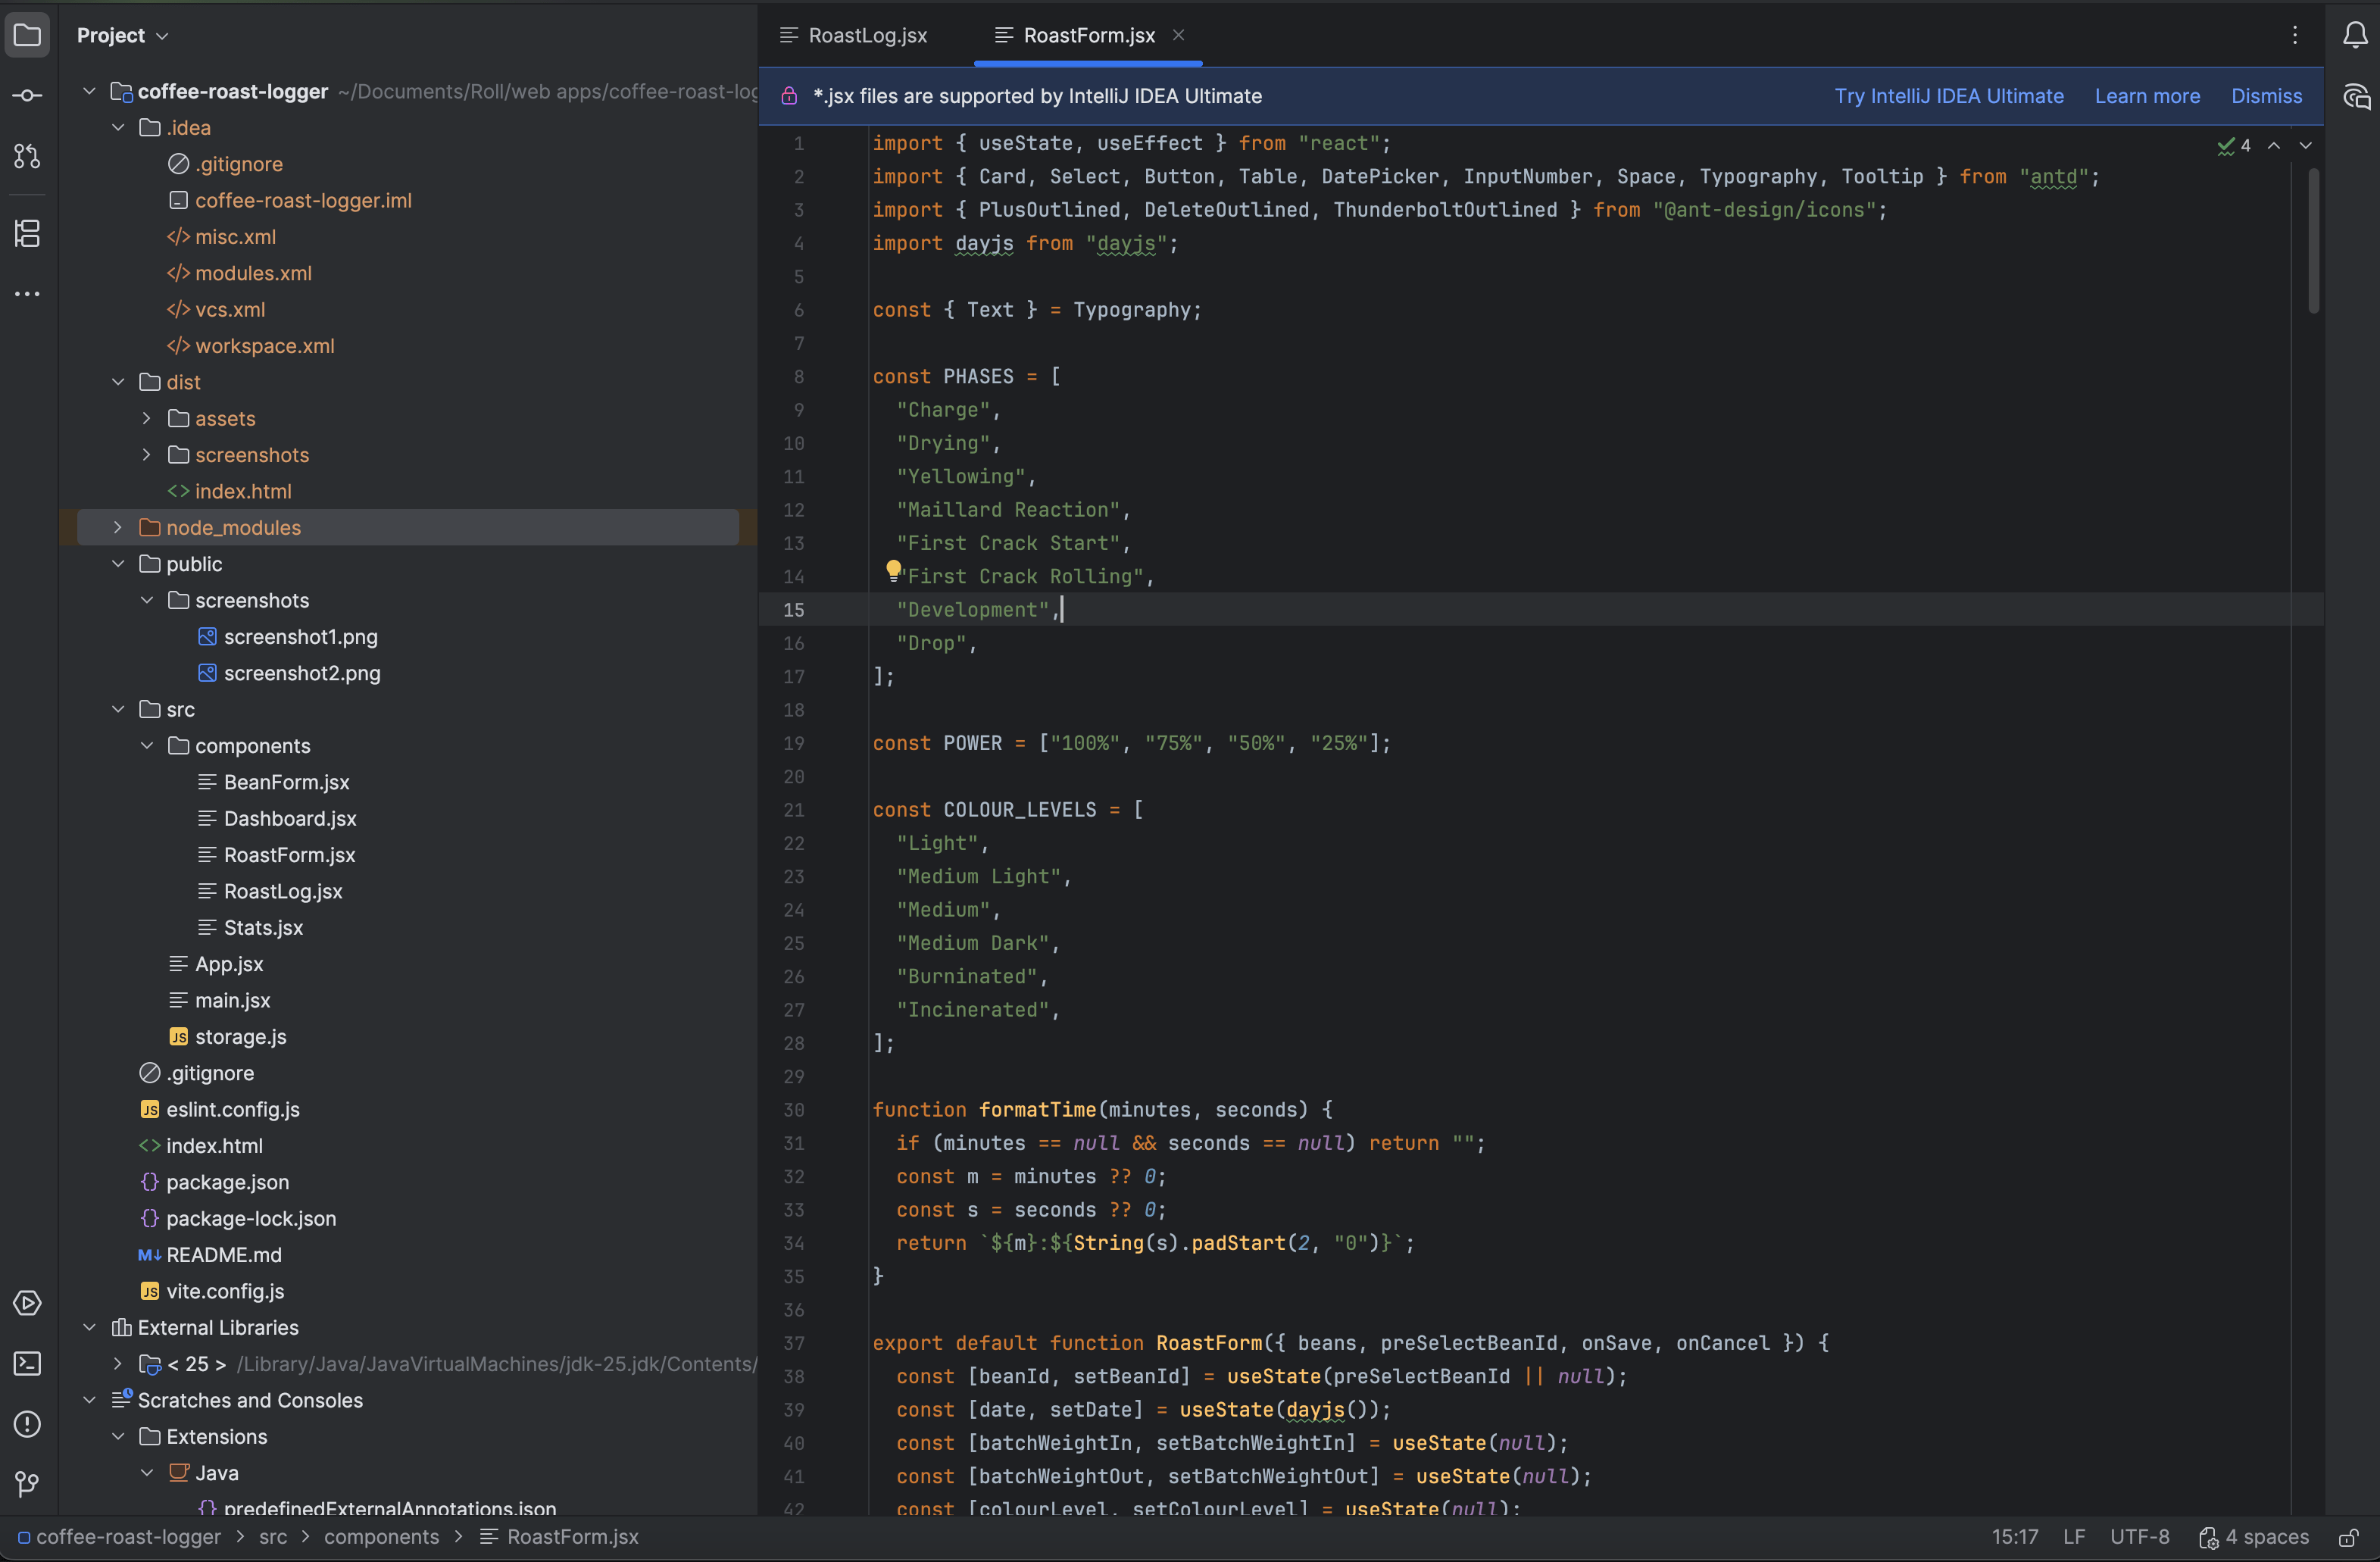Click the lock icon in the notification banner
Screen dimensions: 2380x1562
(x=789, y=96)
